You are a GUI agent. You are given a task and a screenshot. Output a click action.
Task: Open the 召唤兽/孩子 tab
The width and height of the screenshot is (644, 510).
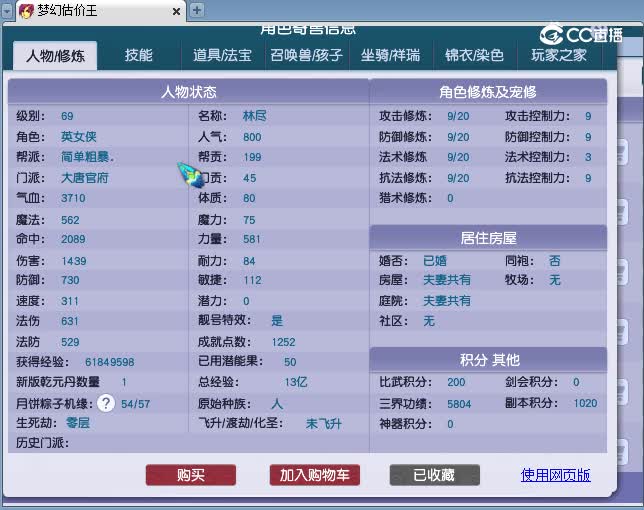point(306,55)
